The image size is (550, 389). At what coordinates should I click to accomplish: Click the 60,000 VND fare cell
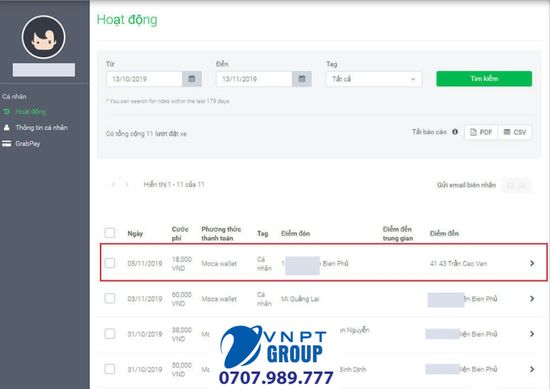(x=182, y=299)
